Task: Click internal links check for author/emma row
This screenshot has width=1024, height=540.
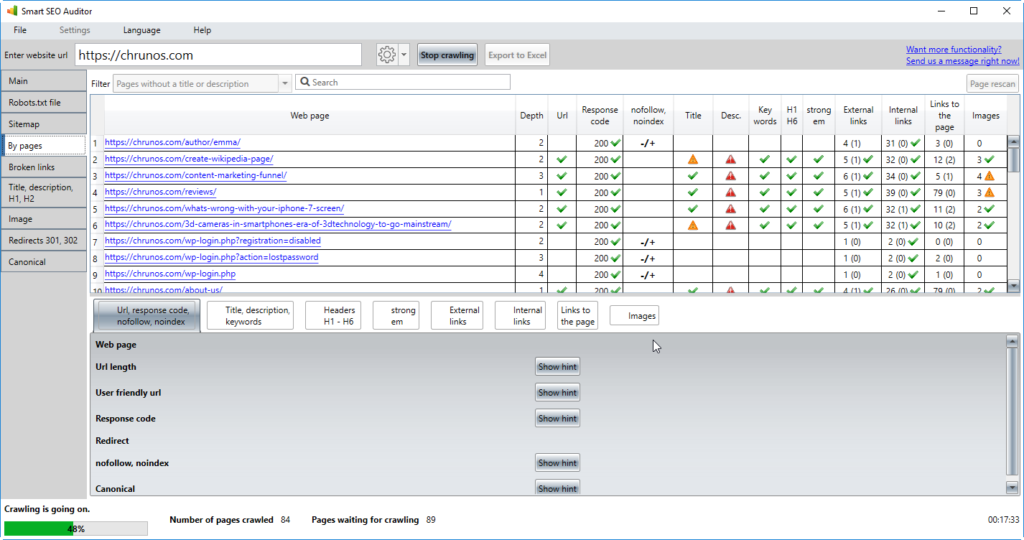Action: pos(915,143)
